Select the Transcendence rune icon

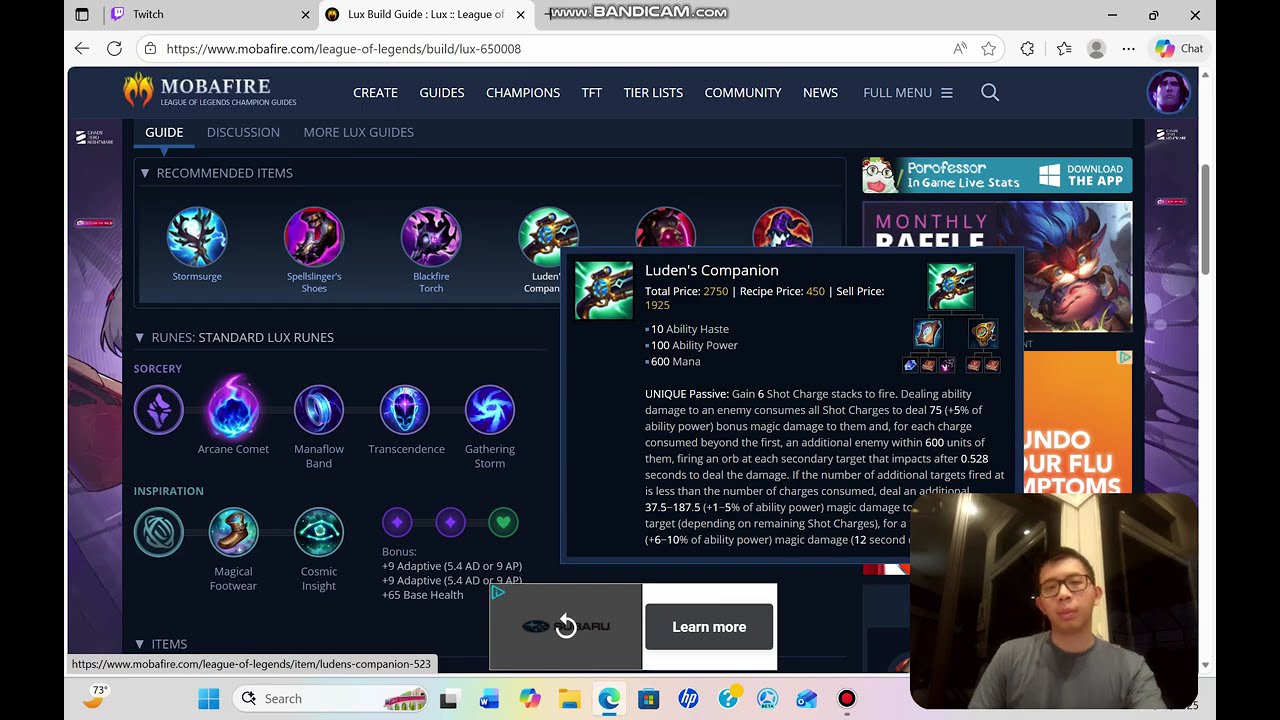click(405, 410)
